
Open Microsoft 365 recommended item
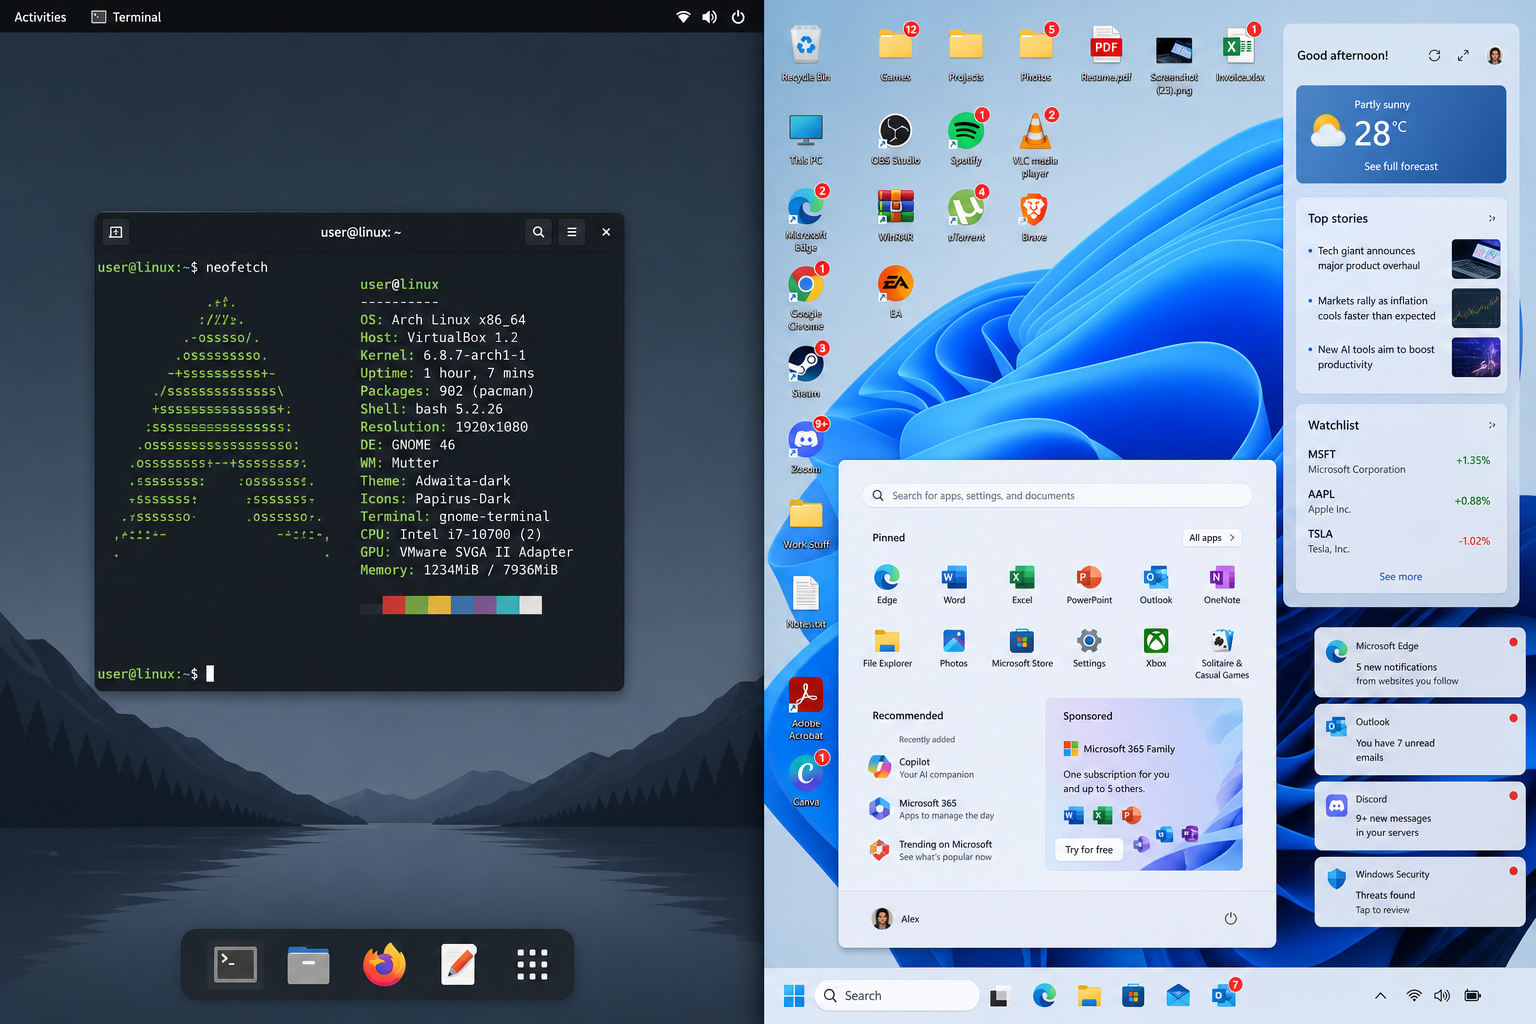pos(932,809)
